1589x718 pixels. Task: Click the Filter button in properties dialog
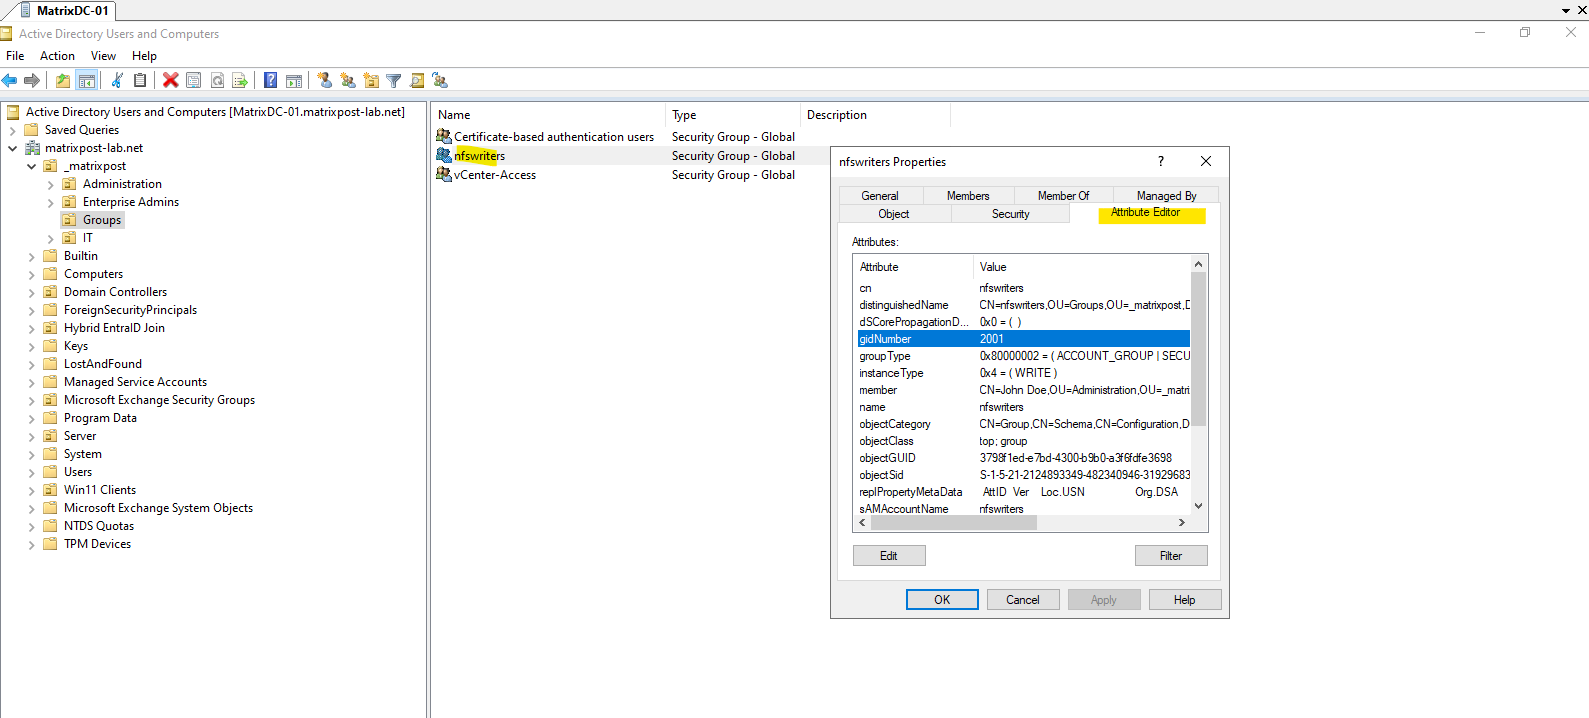1171,556
